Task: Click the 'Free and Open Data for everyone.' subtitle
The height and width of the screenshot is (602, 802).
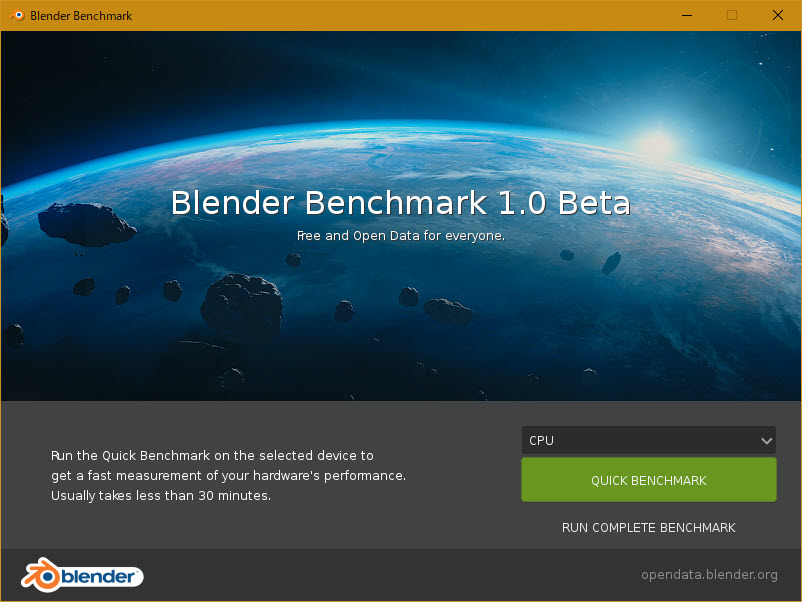Action: coord(400,236)
